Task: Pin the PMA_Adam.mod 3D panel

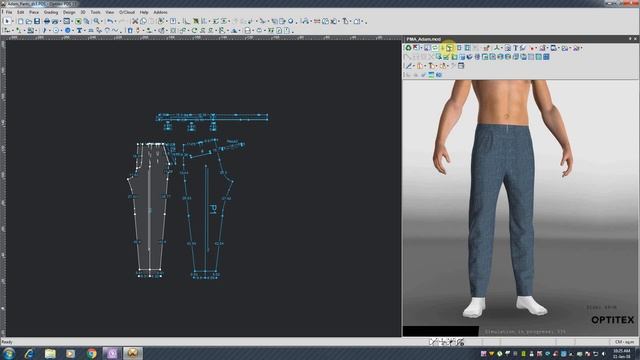Action: 630,39
